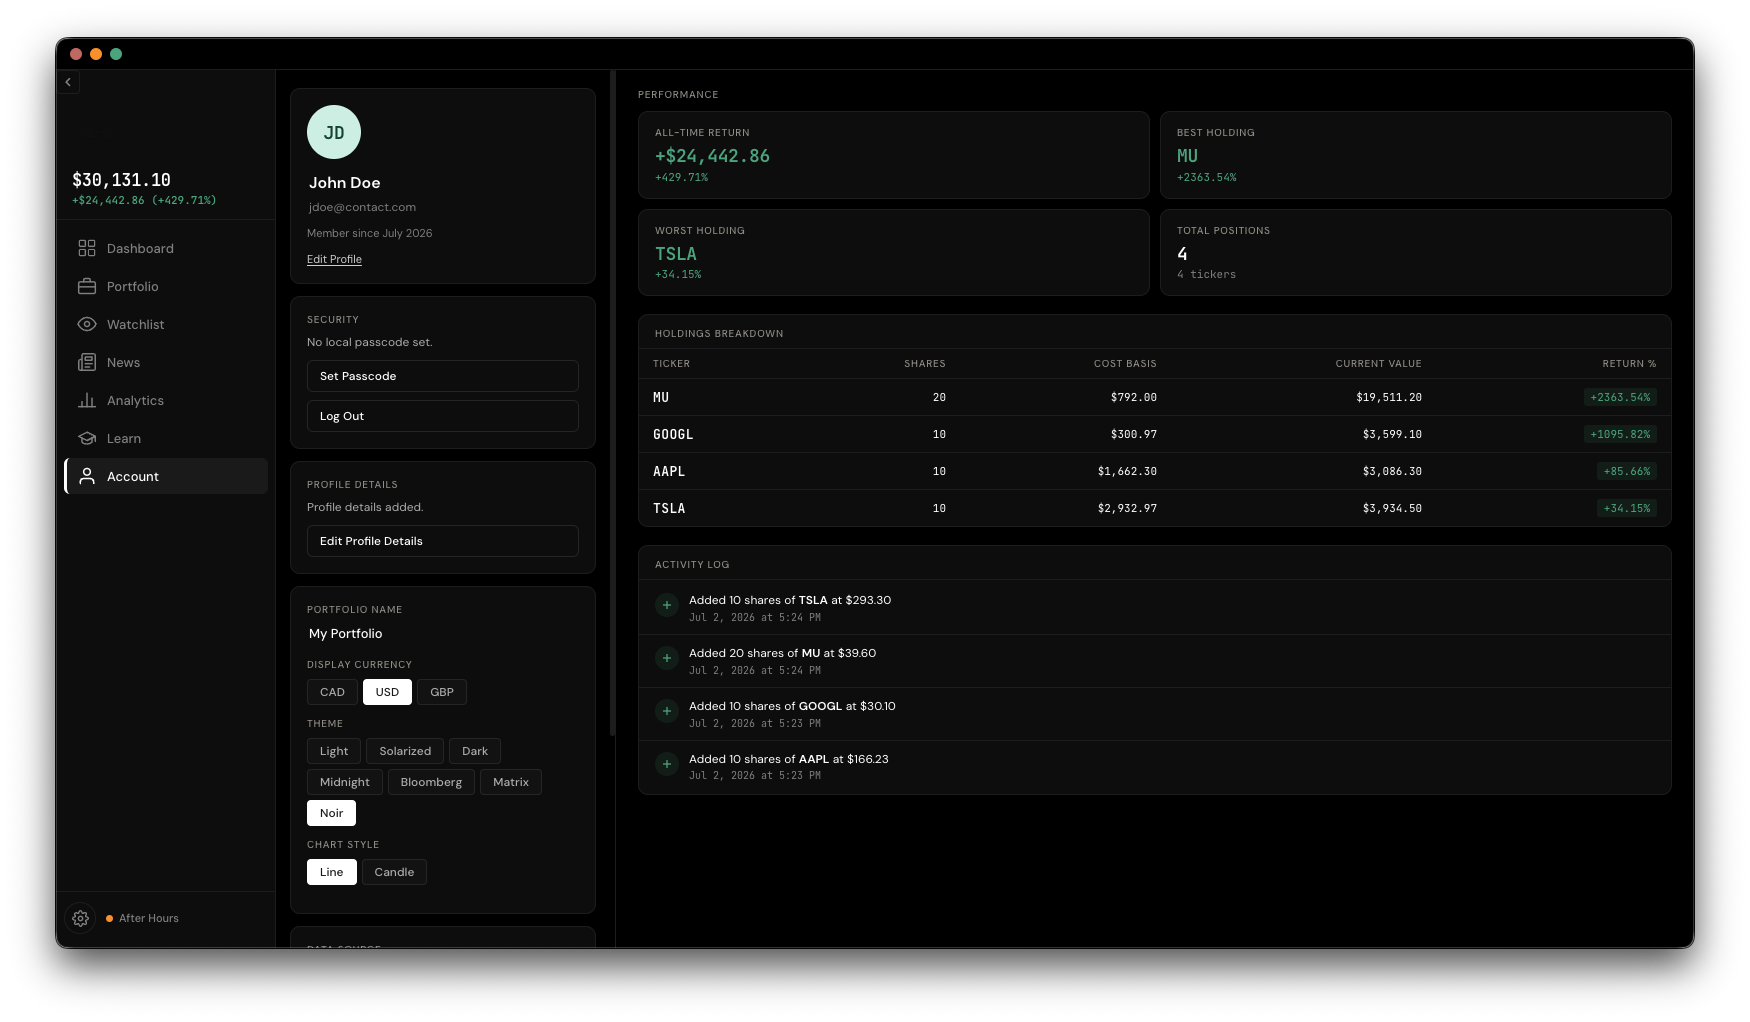Click the All-Time Return value +$24,442.86
1750x1022 pixels.
pos(712,156)
